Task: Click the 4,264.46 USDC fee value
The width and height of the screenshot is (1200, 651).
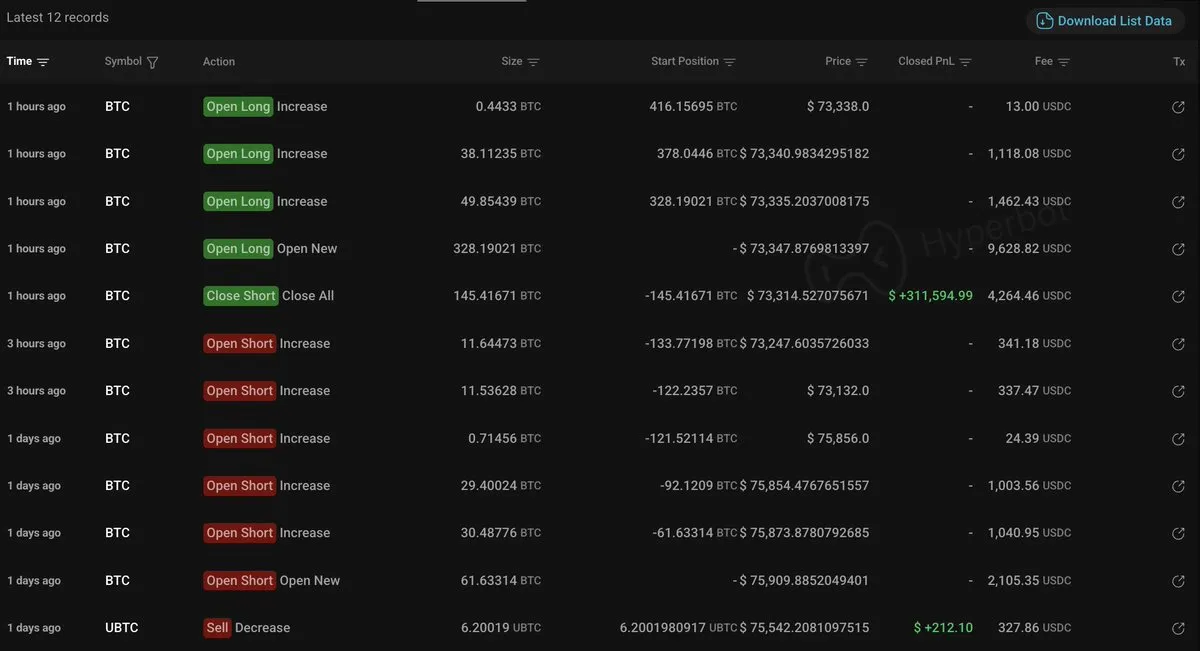Action: (x=1029, y=296)
